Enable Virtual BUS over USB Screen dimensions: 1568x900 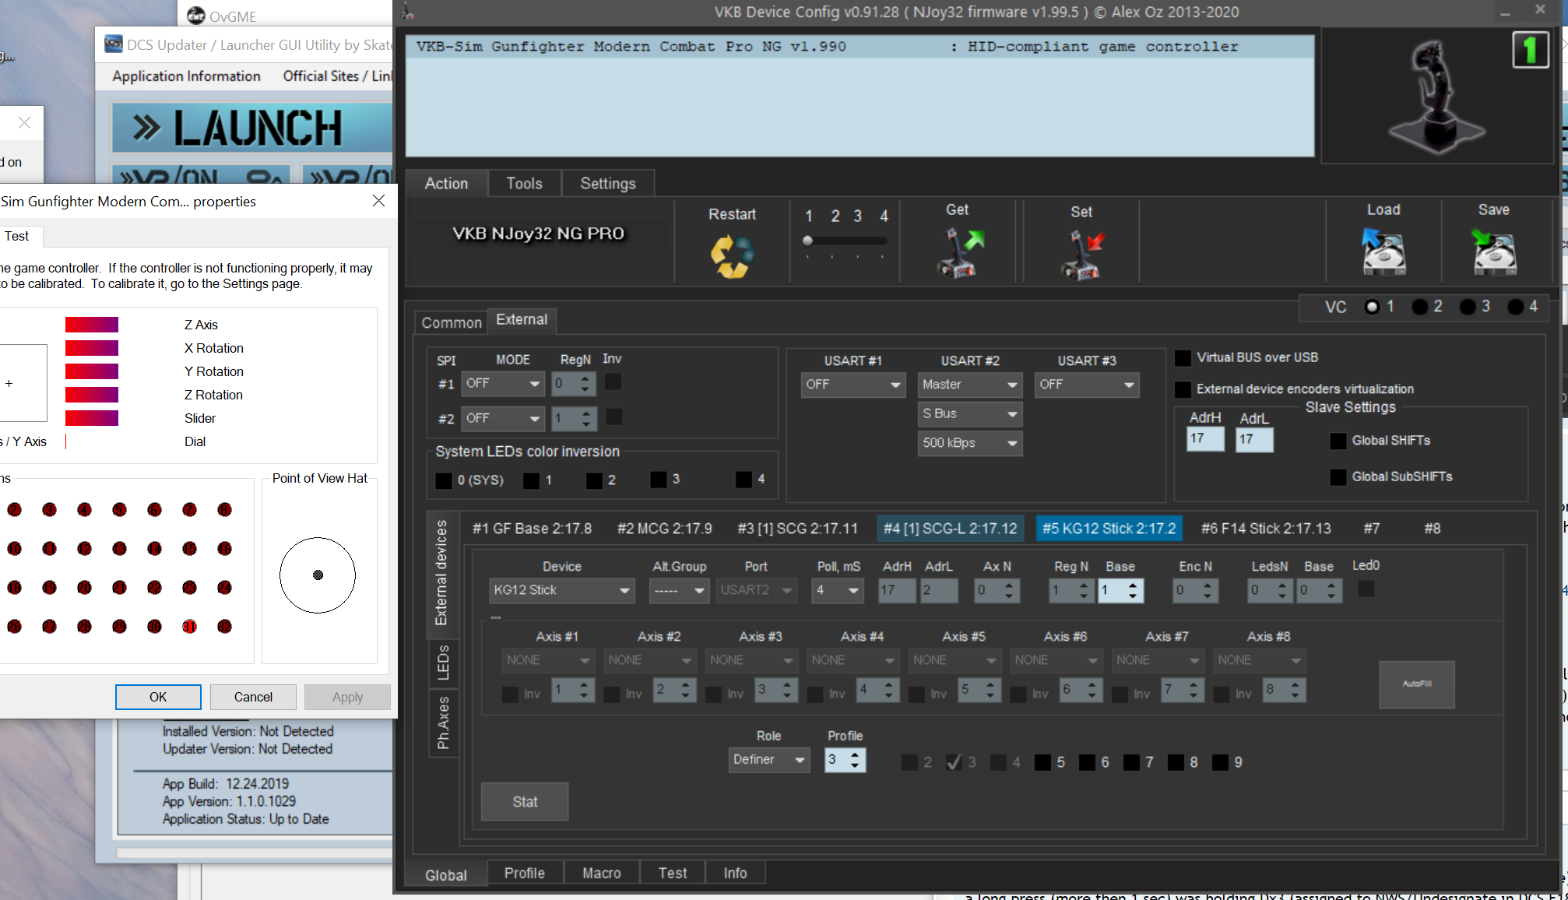[1183, 358]
